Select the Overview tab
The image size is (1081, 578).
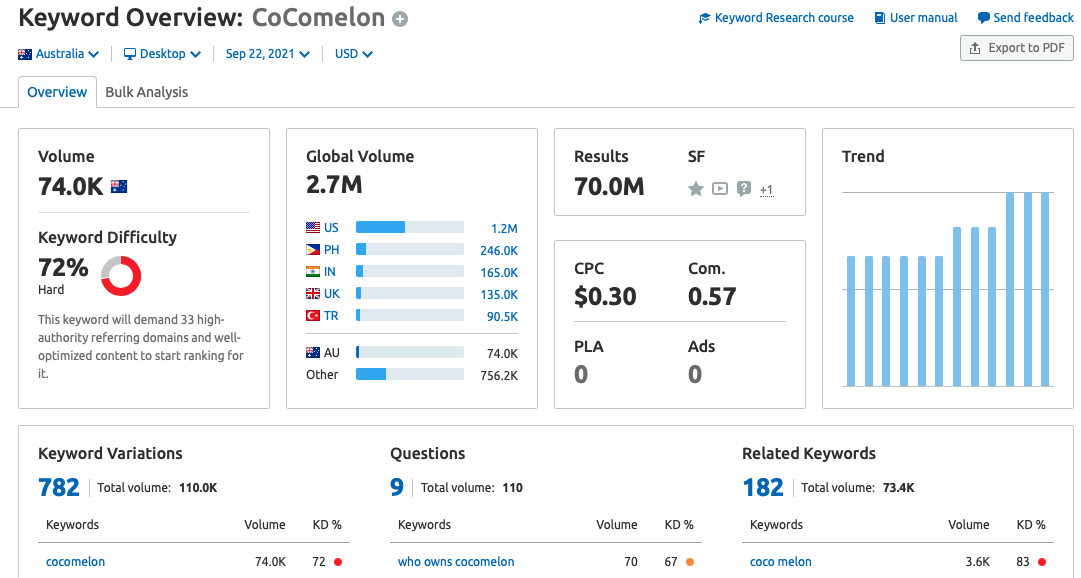coord(57,92)
